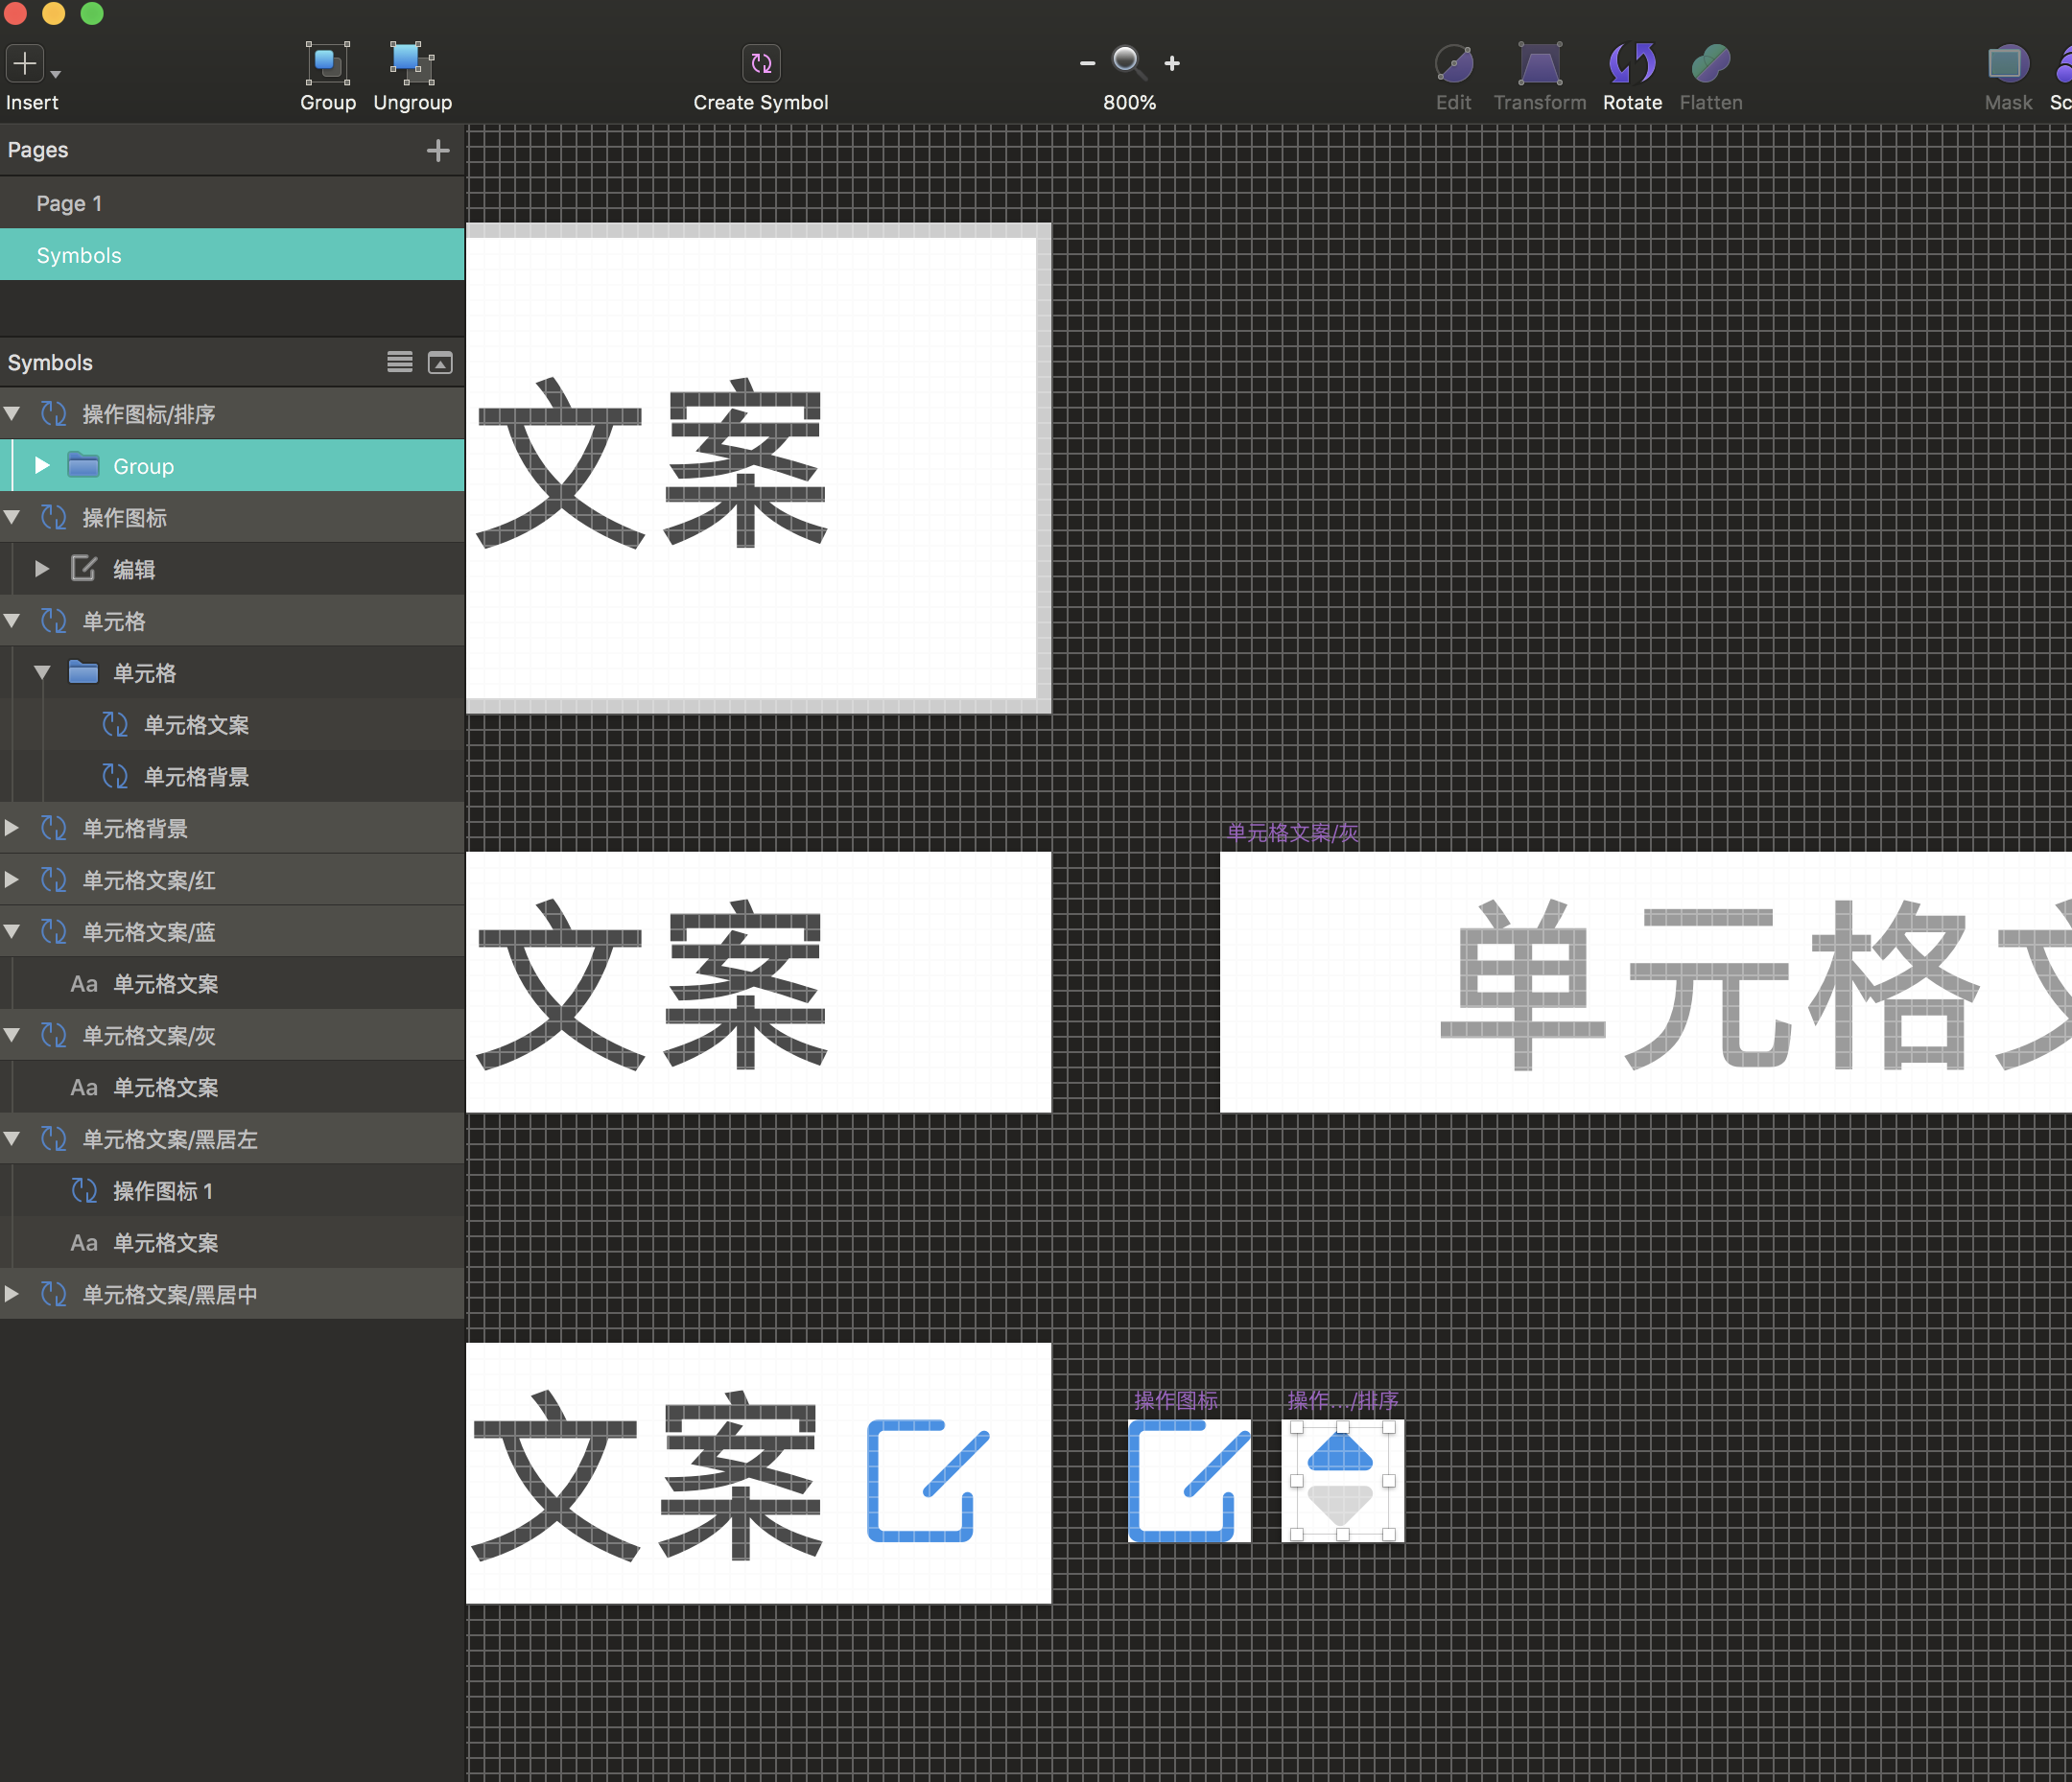Click the Group toolbar icon
Image resolution: width=2072 pixels, height=1782 pixels.
327,64
